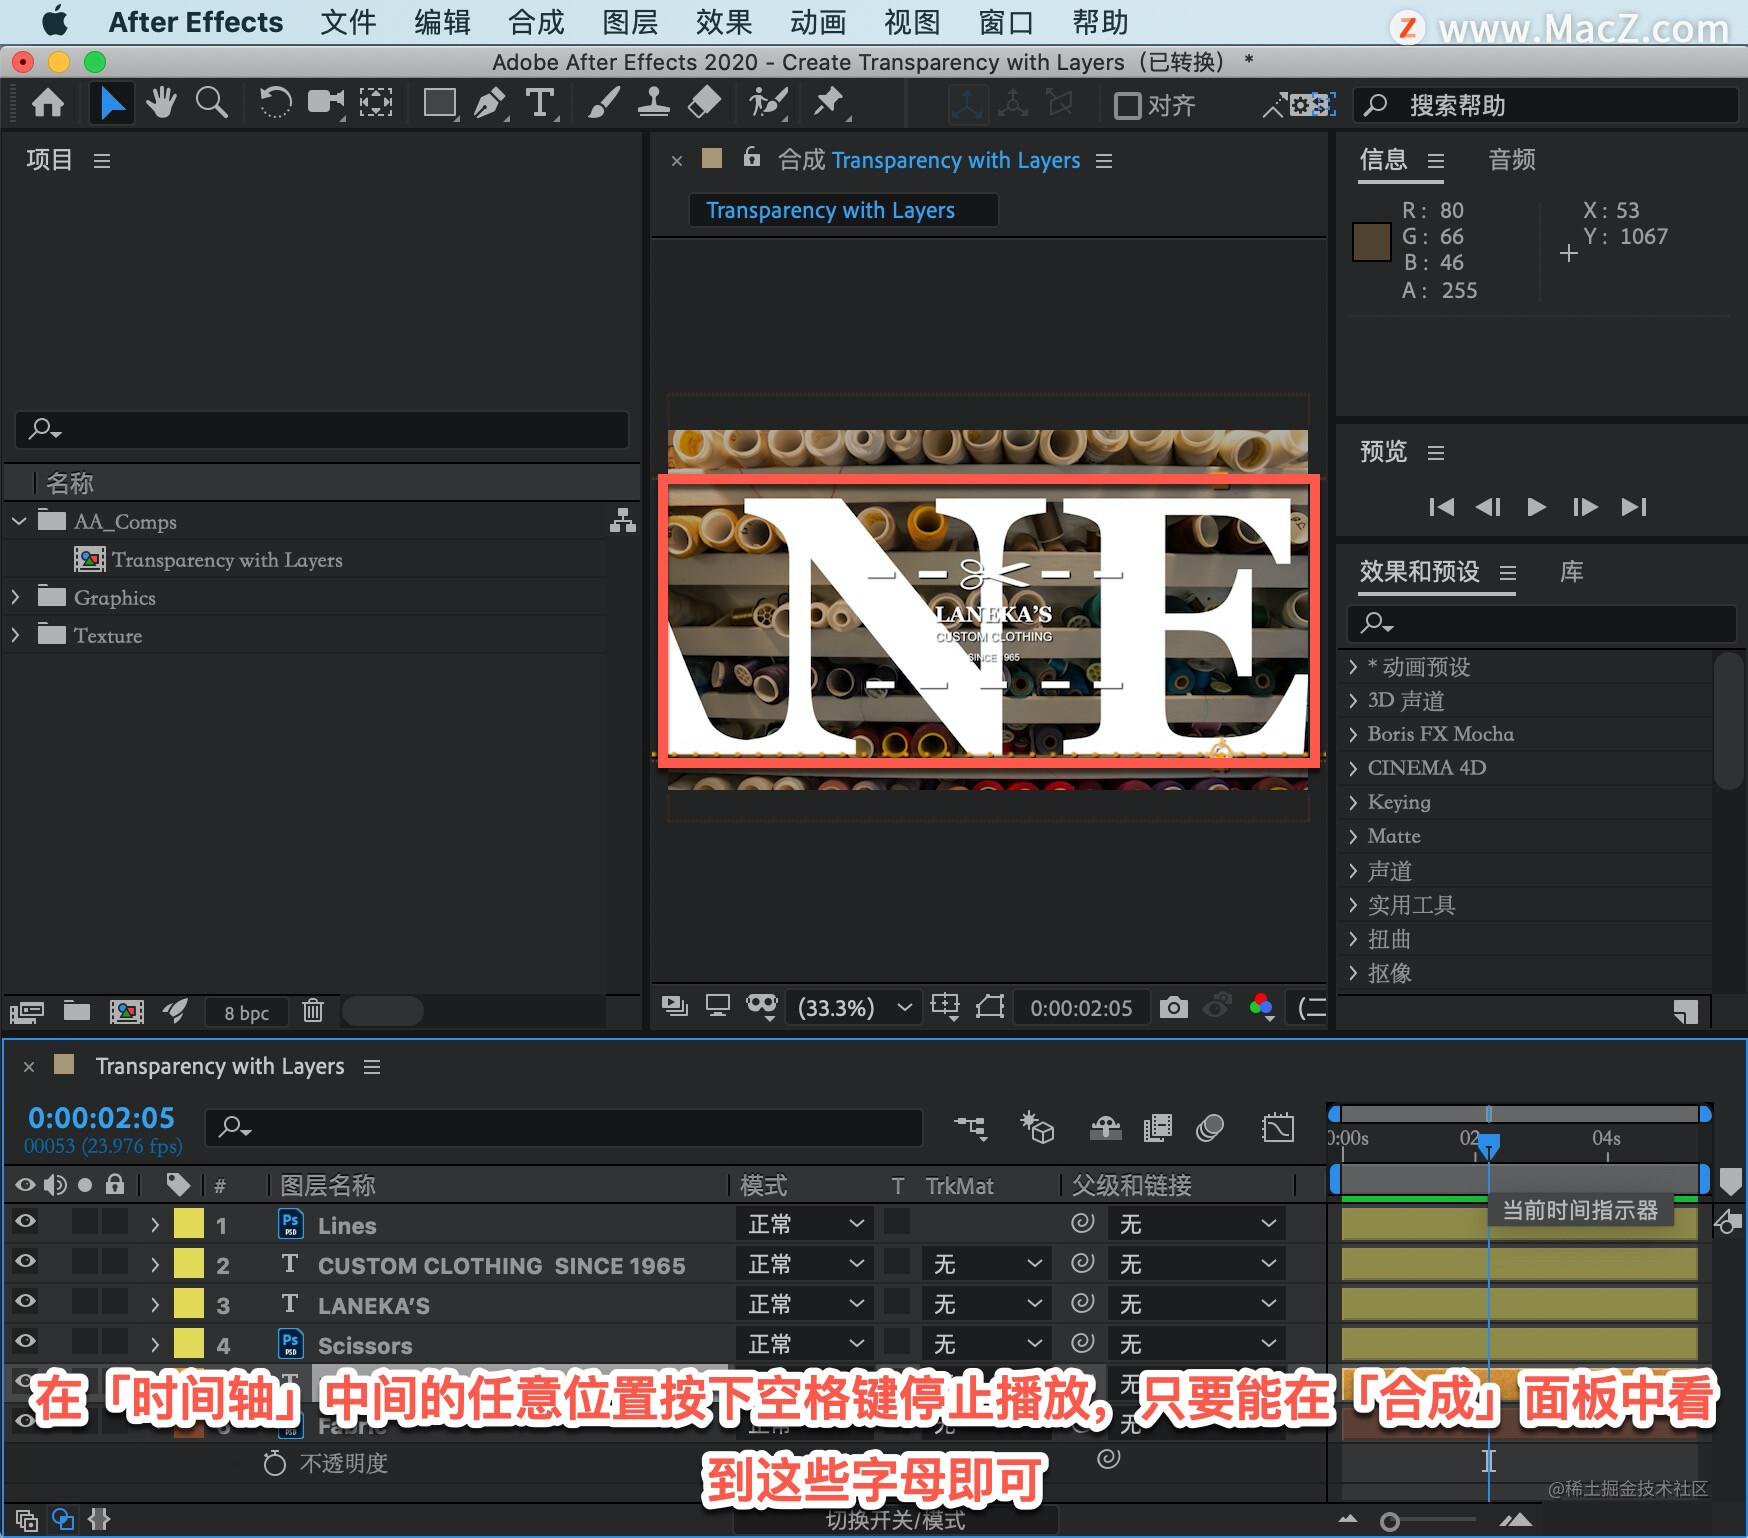
Task: Hide the CUSTOM CLOTHING SINCE 1965 text layer
Action: click(25, 1263)
